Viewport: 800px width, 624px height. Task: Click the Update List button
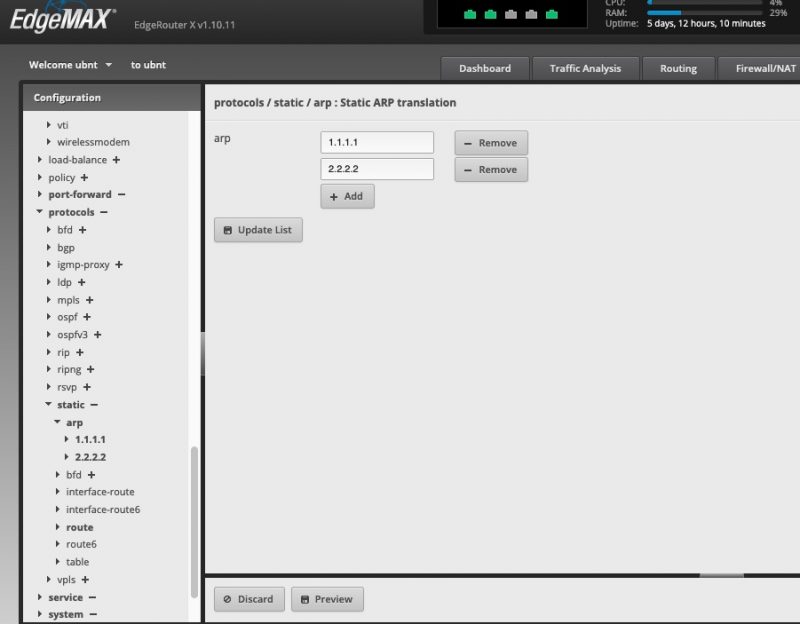(258, 230)
